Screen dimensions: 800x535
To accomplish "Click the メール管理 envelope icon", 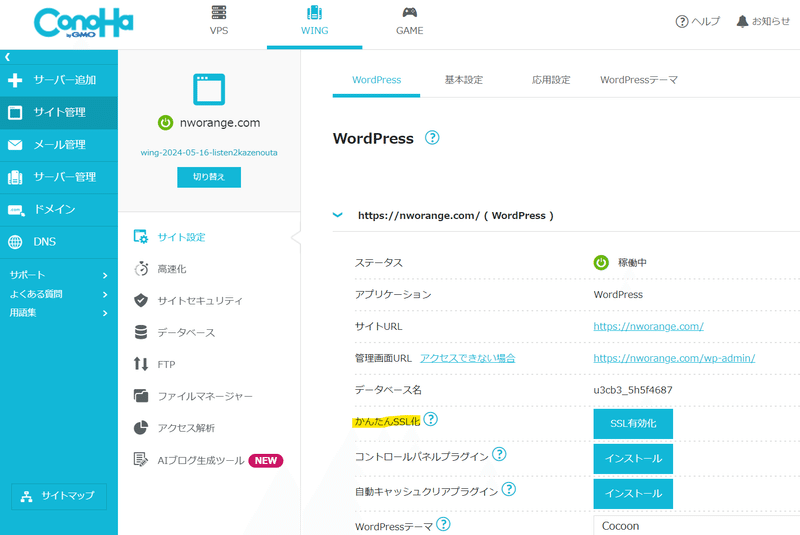I will (15, 145).
